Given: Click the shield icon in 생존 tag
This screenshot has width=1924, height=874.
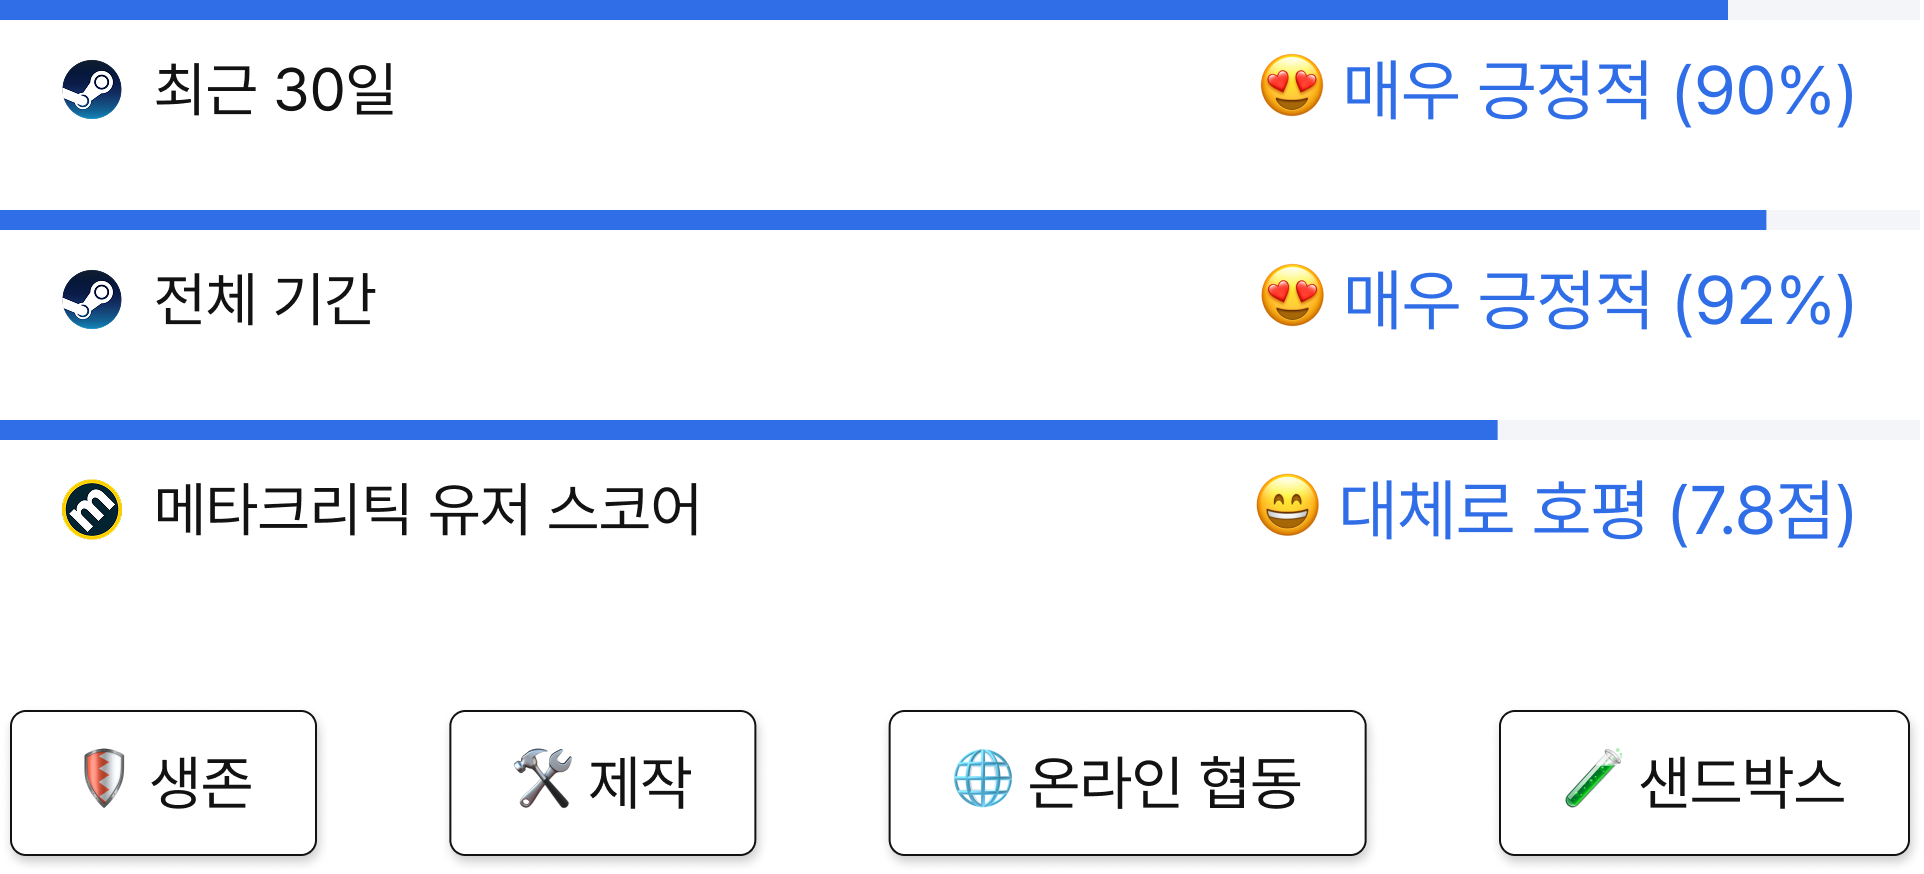Looking at the screenshot, I should coord(105,778).
